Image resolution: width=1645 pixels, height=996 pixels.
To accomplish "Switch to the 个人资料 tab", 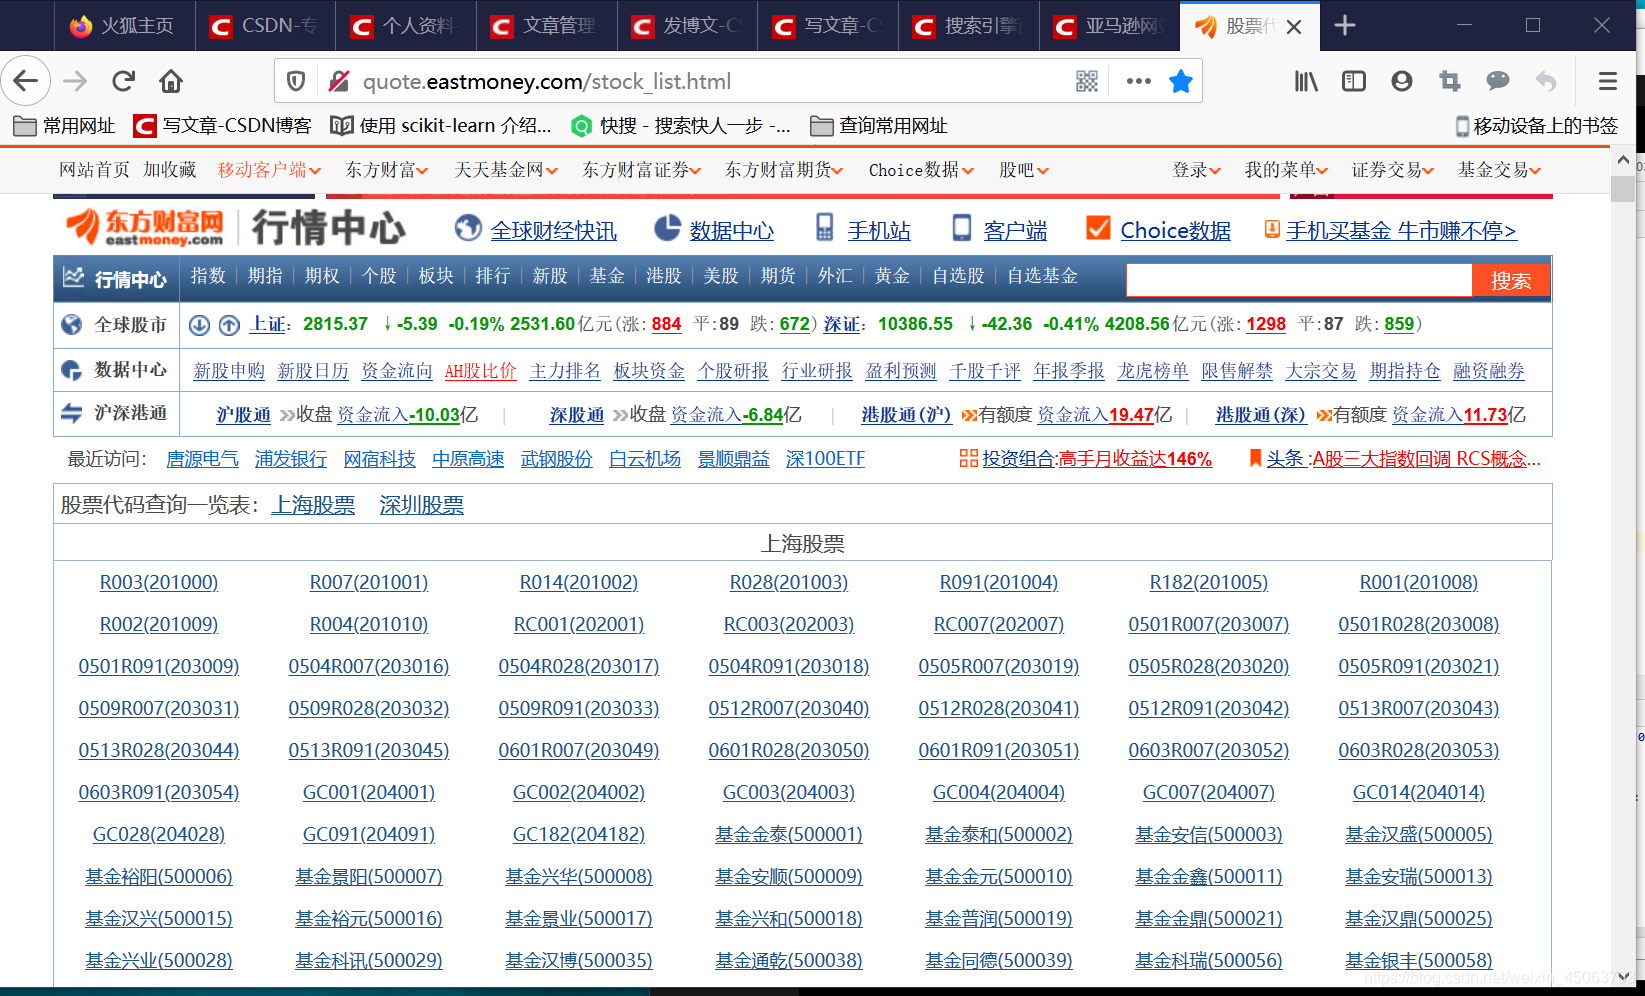I will [x=405, y=26].
